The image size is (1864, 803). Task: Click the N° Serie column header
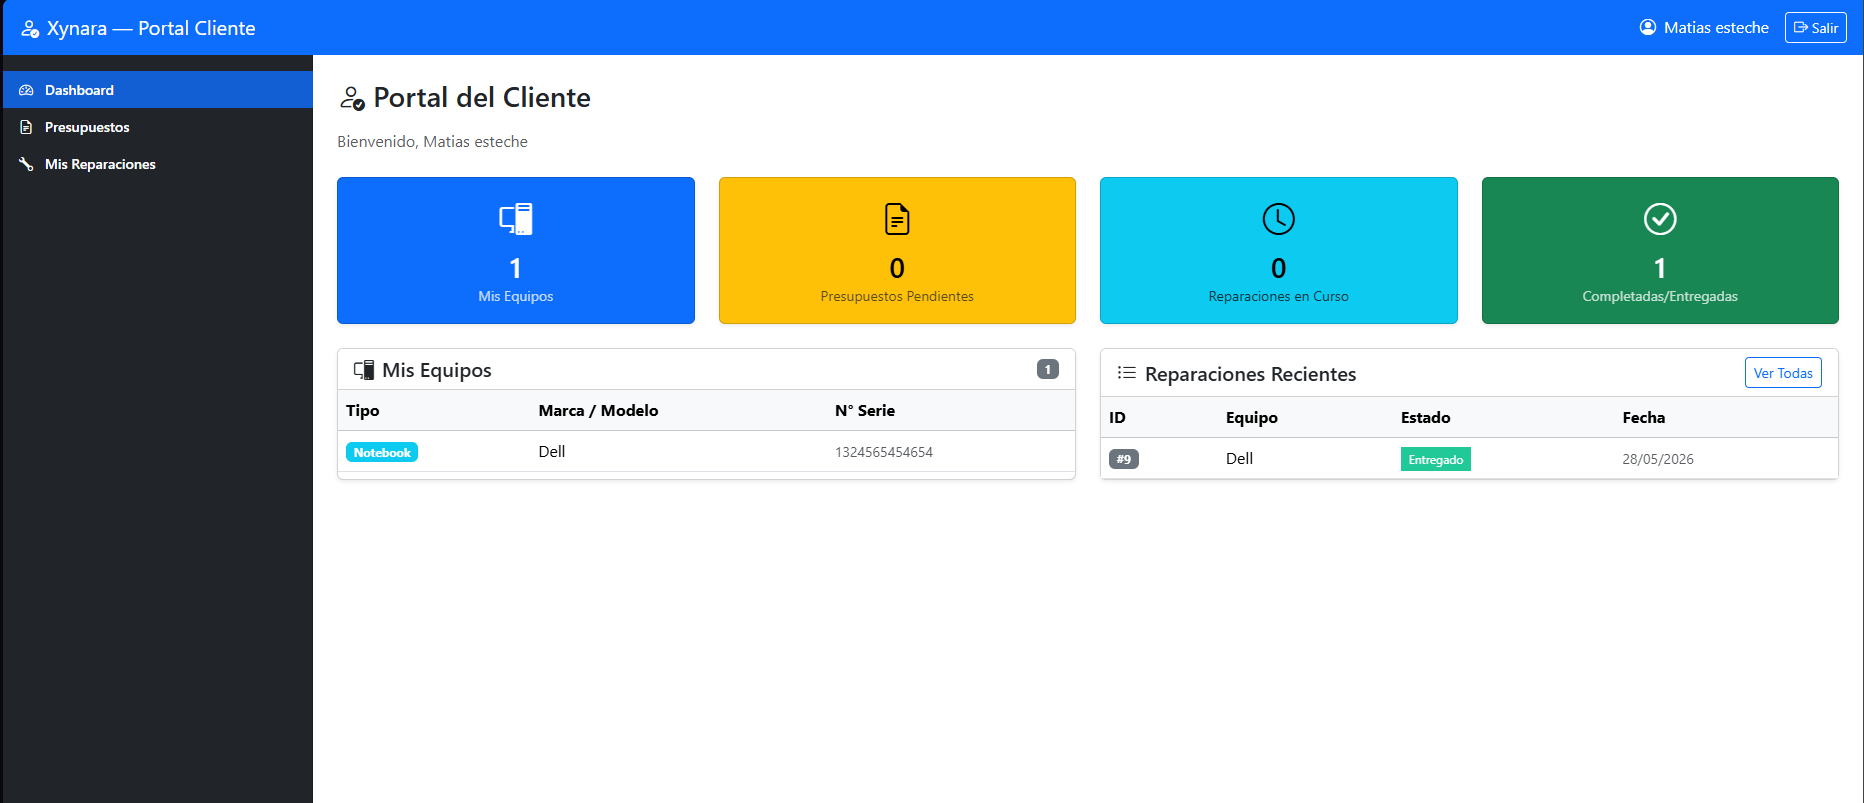[x=865, y=410]
